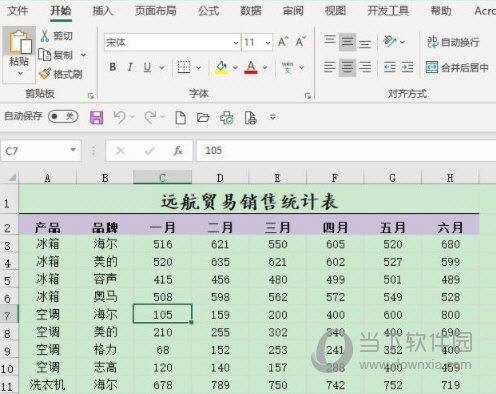This screenshot has width=496, height=394.
Task: Switch to the Insert (插入) tab
Action: click(103, 11)
